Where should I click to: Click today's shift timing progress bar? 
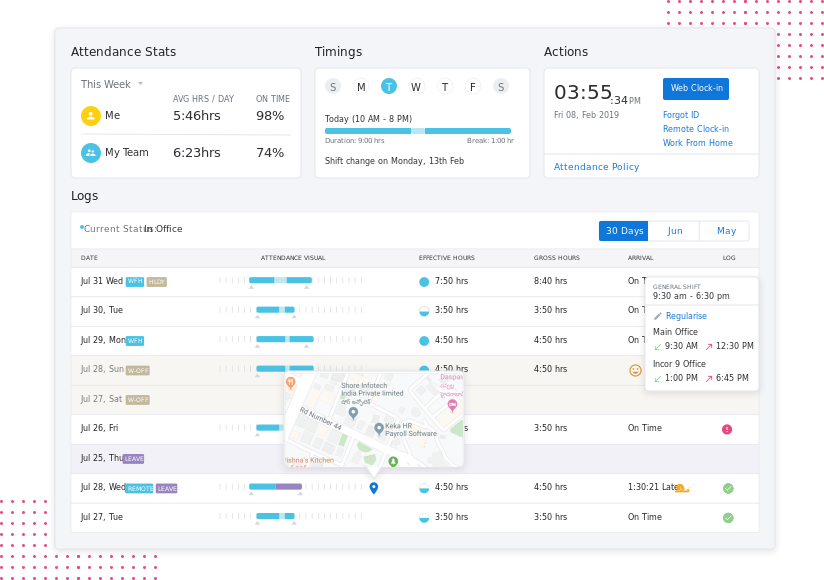point(418,131)
